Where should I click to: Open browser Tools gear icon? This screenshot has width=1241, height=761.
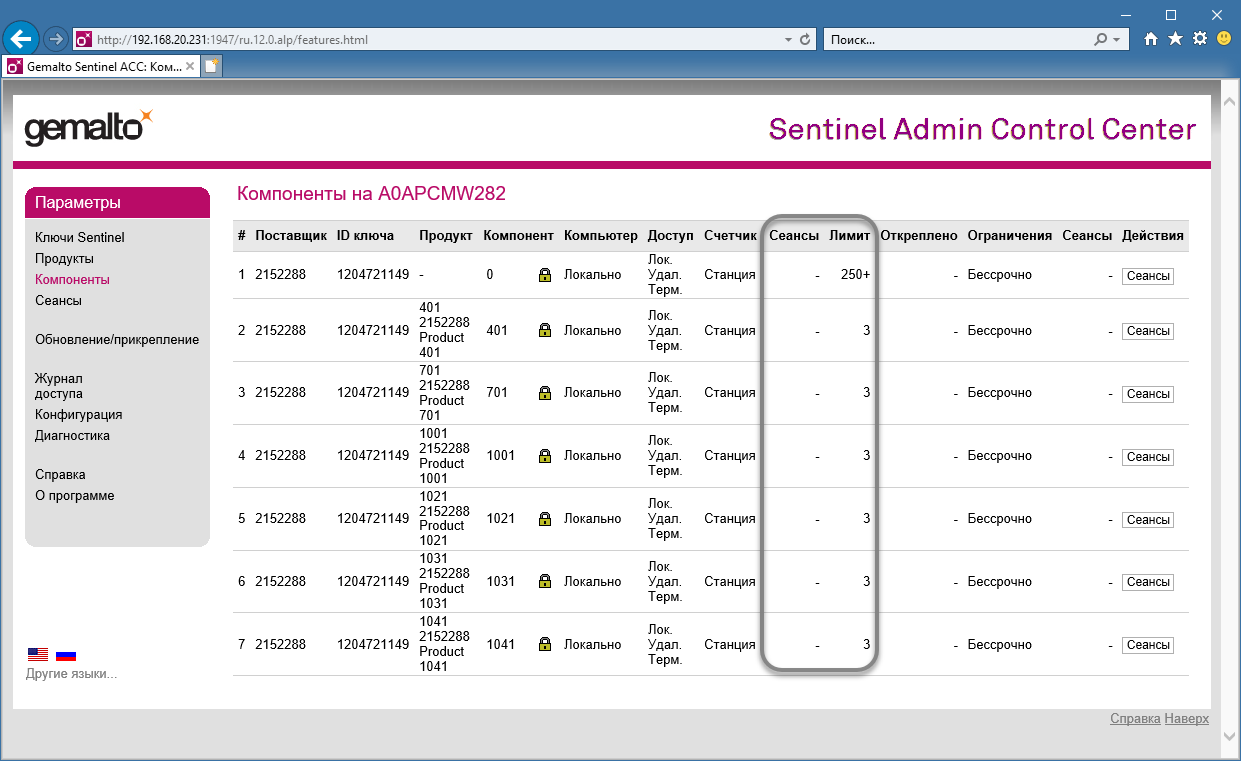(x=1199, y=39)
